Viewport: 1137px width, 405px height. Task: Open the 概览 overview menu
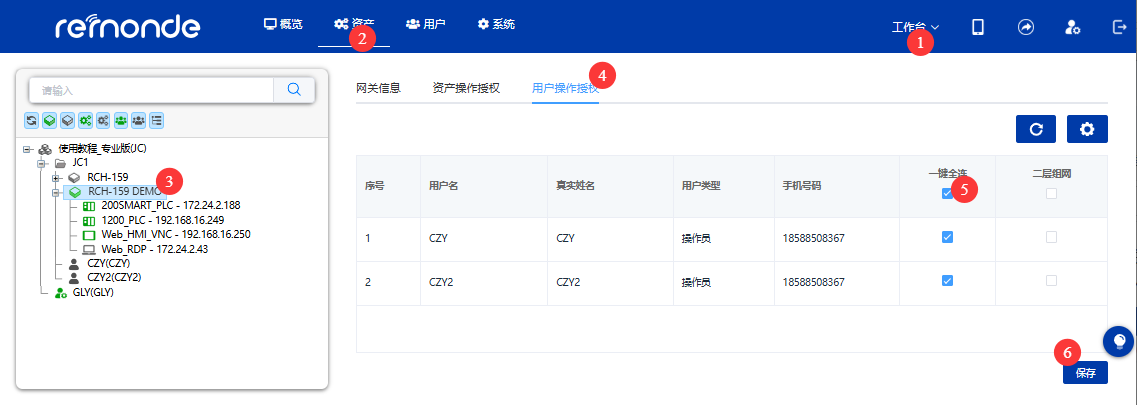[283, 24]
